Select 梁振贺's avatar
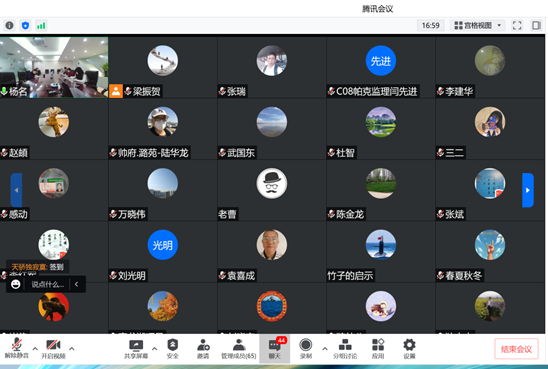This screenshot has height=369, width=548. click(163, 60)
